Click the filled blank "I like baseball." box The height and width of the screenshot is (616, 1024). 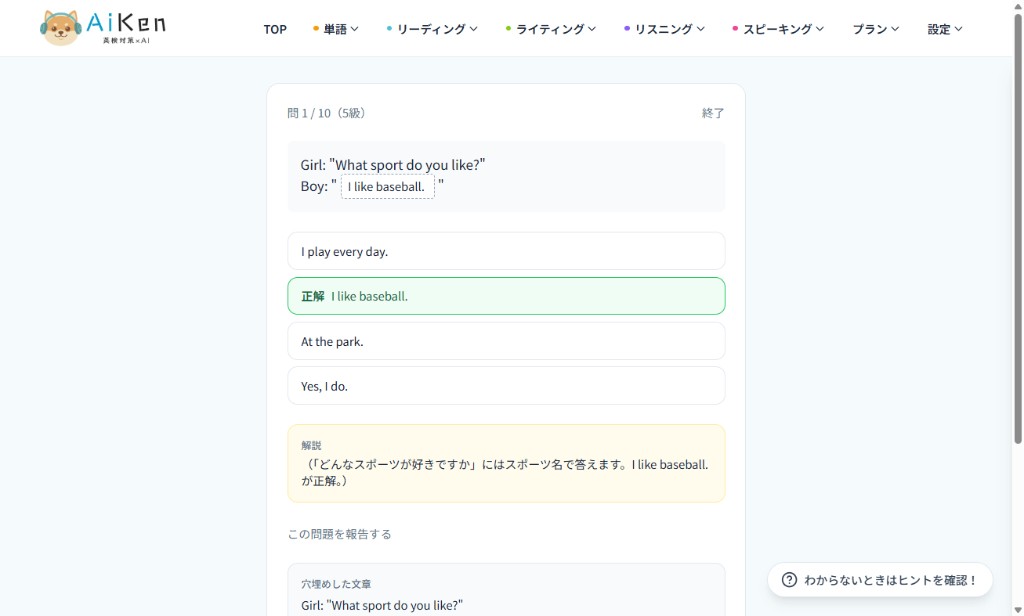[387, 187]
